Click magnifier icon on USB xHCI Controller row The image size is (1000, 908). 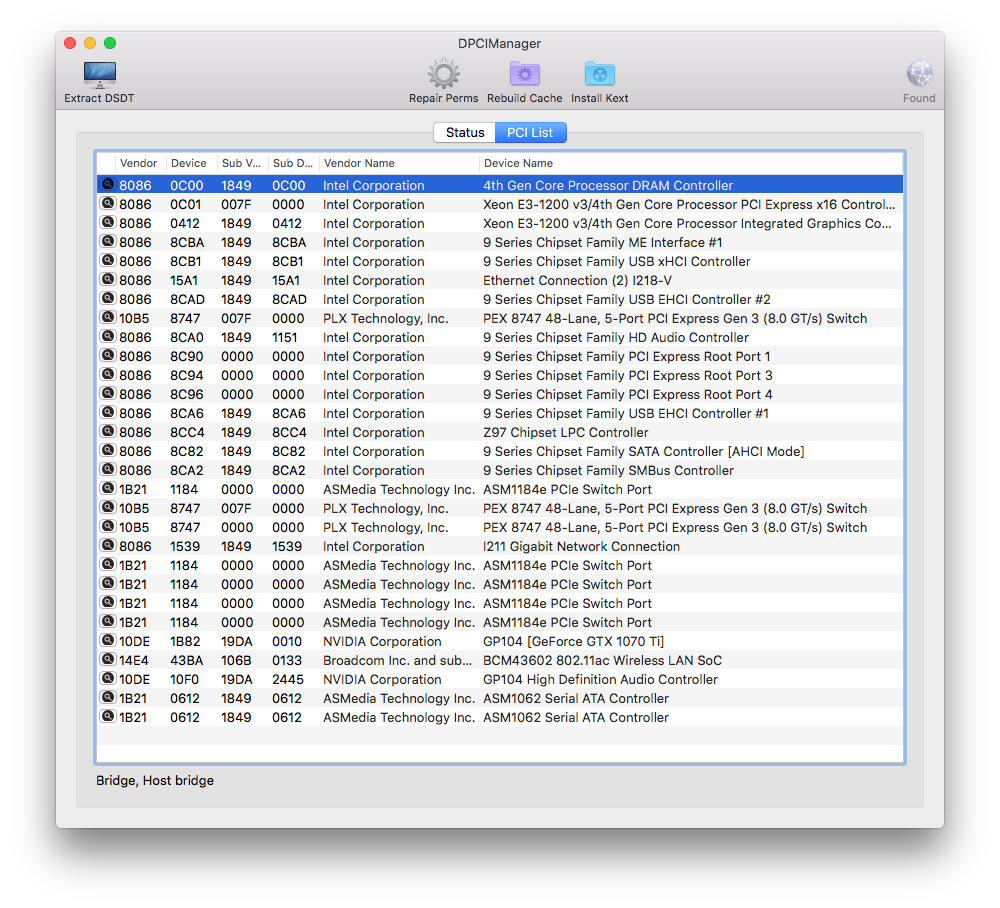(x=108, y=260)
